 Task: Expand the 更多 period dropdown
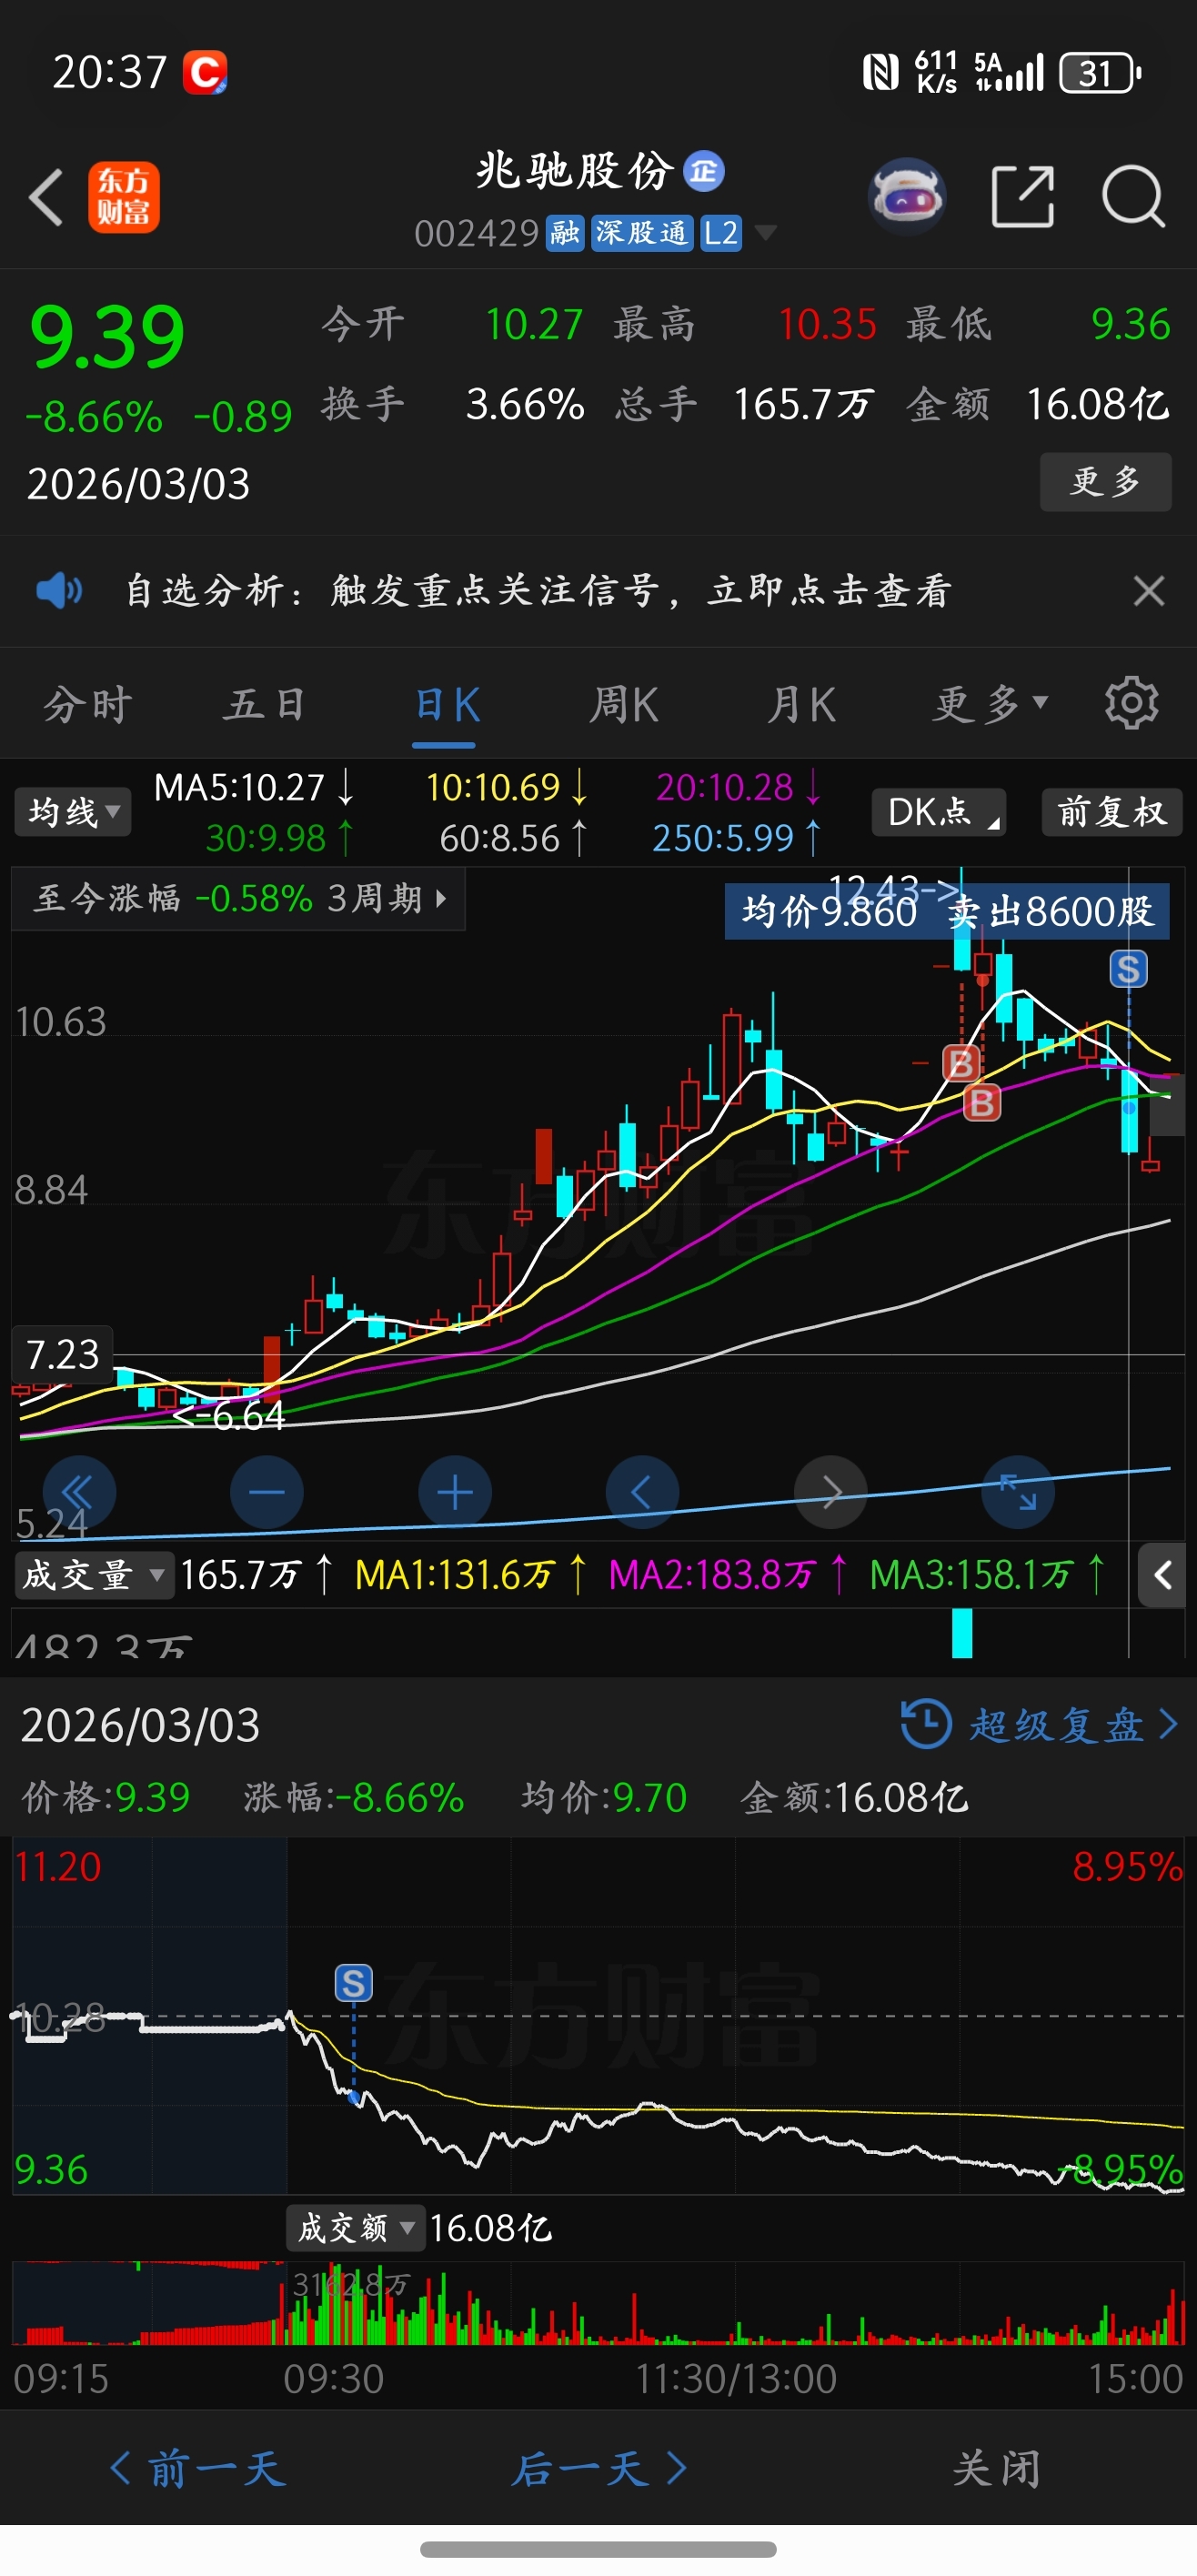(x=990, y=704)
